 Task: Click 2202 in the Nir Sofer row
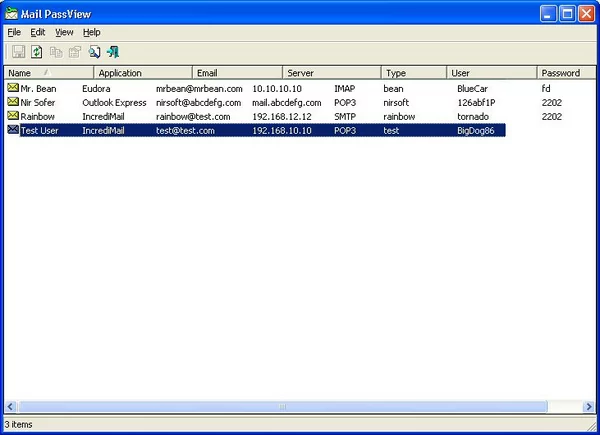tap(552, 103)
